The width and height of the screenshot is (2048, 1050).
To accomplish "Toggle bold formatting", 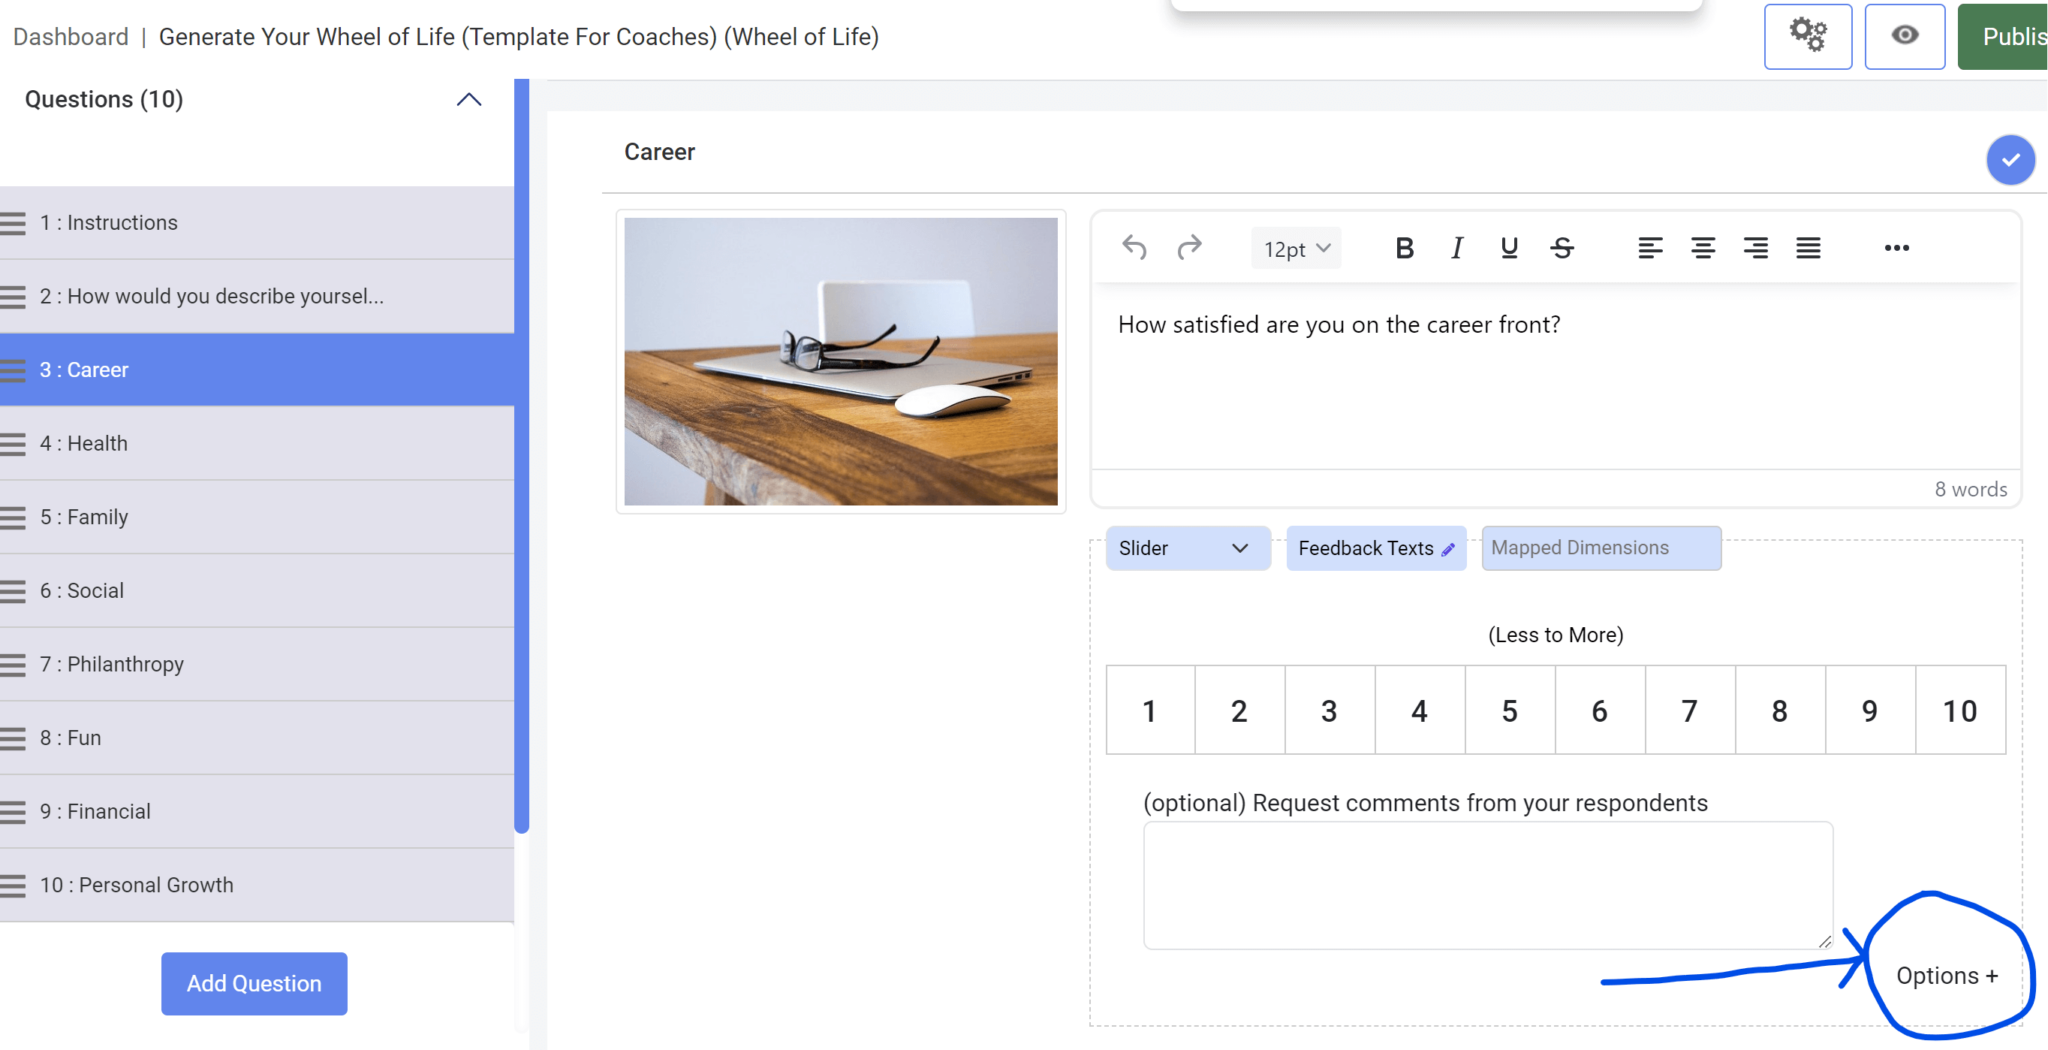I will (1405, 248).
